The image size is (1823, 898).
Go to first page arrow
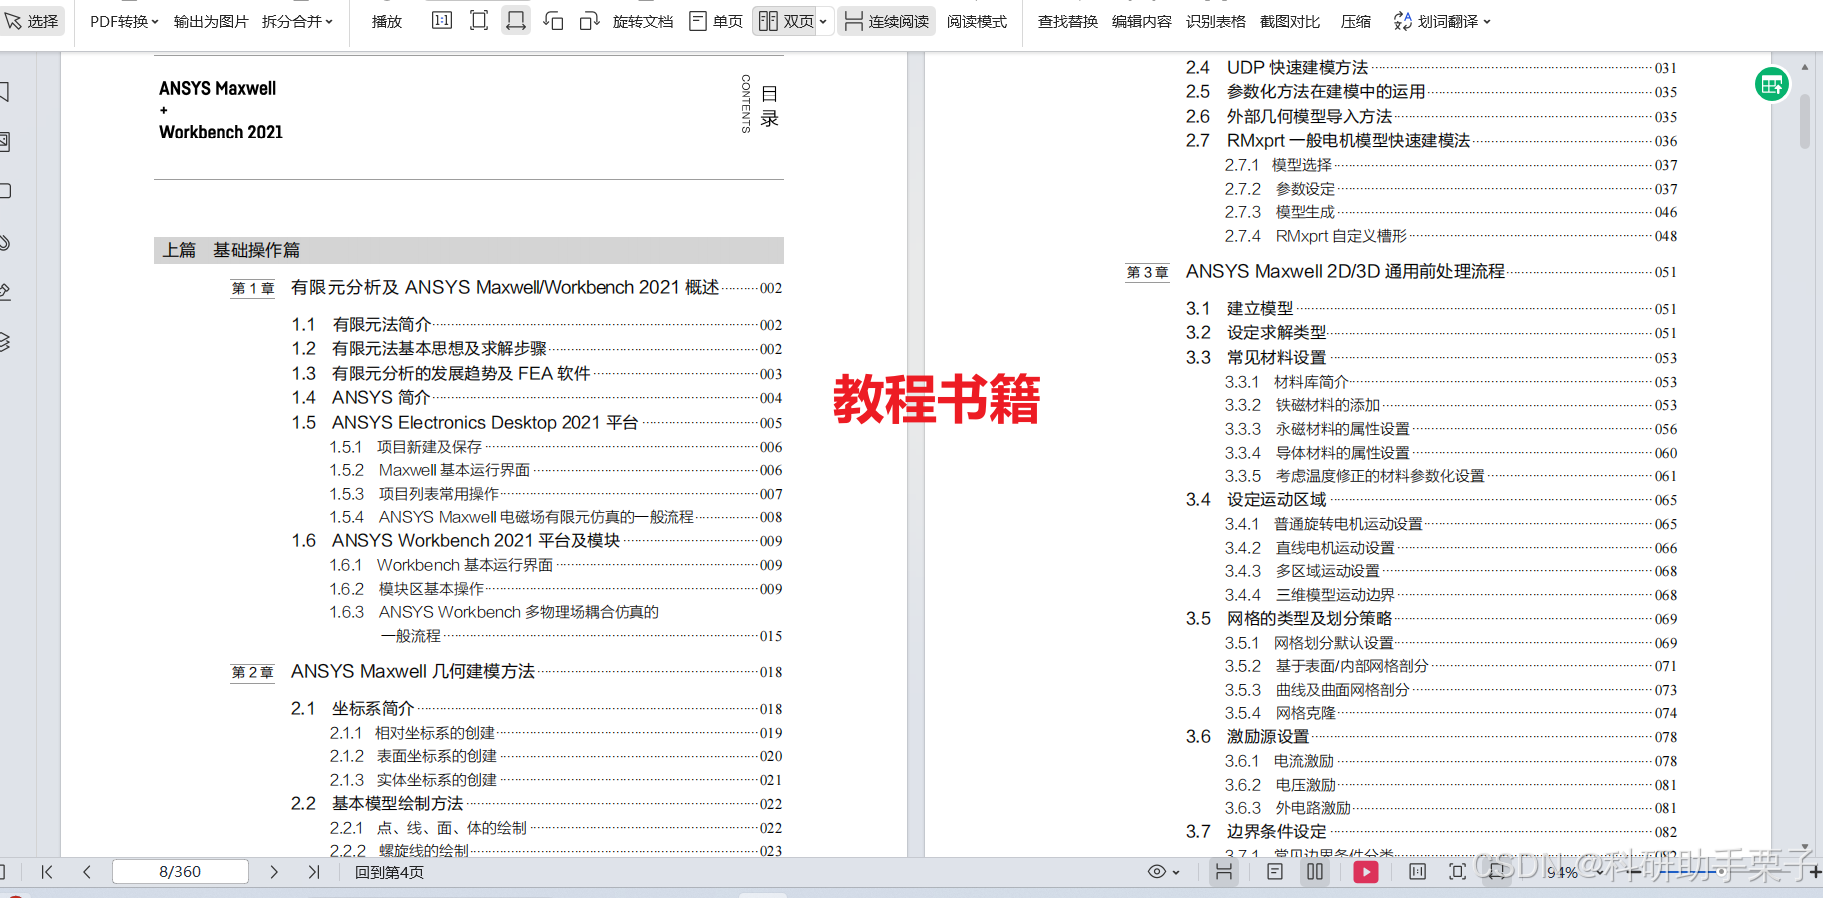click(x=47, y=872)
